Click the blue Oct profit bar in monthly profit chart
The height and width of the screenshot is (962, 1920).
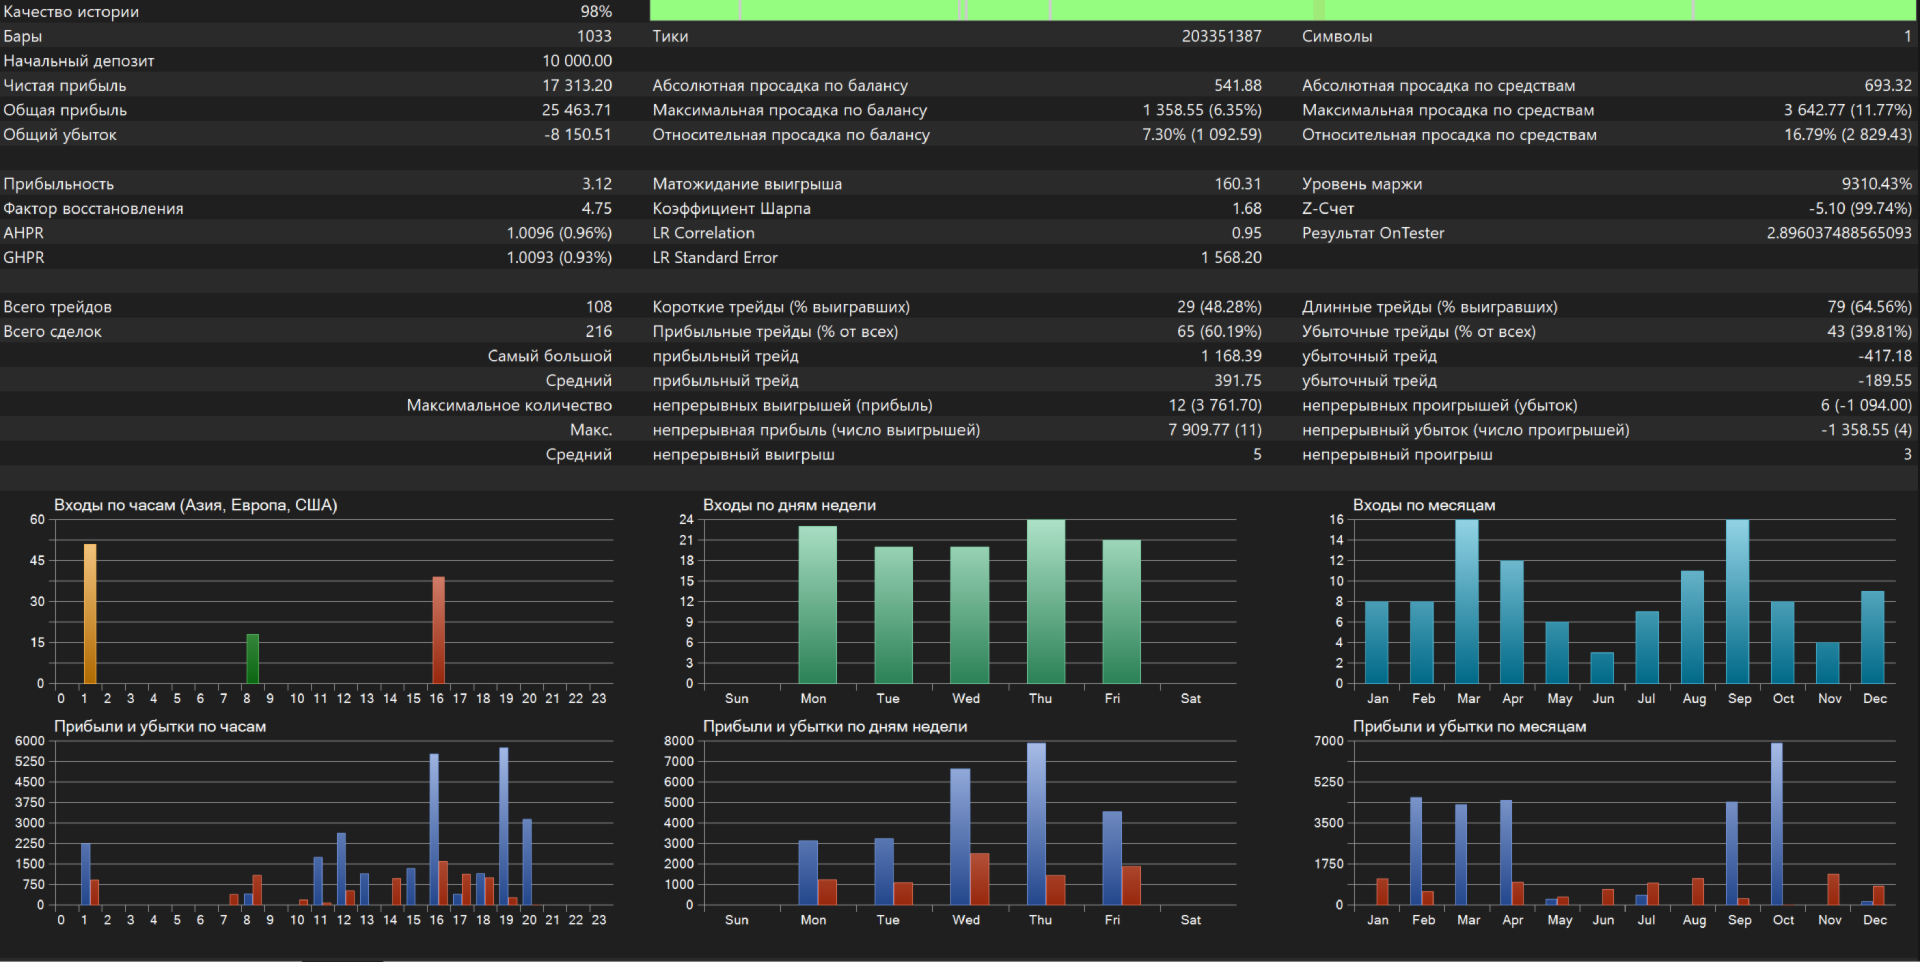pos(1776,823)
